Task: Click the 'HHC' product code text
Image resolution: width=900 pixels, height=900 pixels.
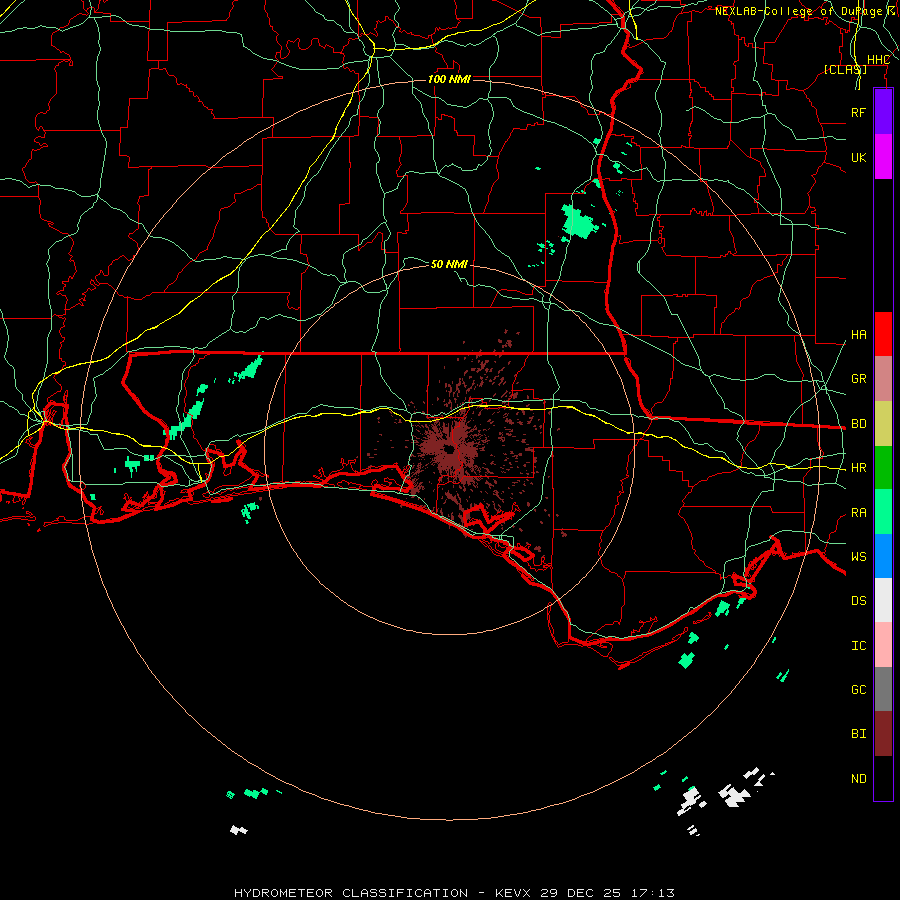Action: pos(878,60)
